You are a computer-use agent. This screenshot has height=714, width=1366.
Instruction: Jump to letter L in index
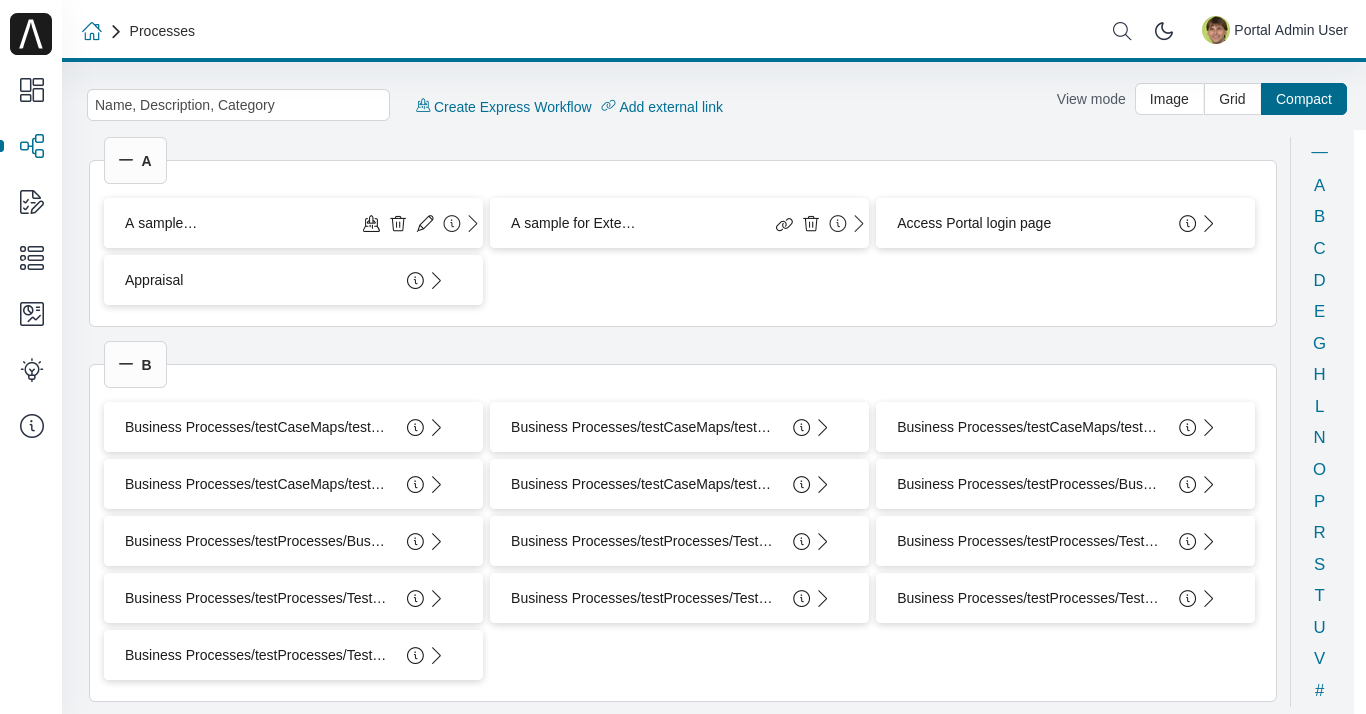click(x=1319, y=406)
